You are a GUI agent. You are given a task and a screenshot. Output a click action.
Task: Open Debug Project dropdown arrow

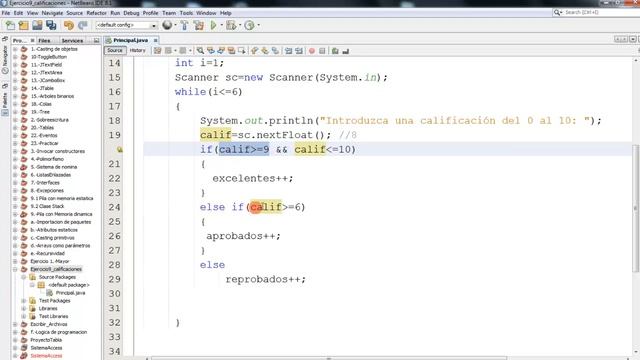[240, 25]
